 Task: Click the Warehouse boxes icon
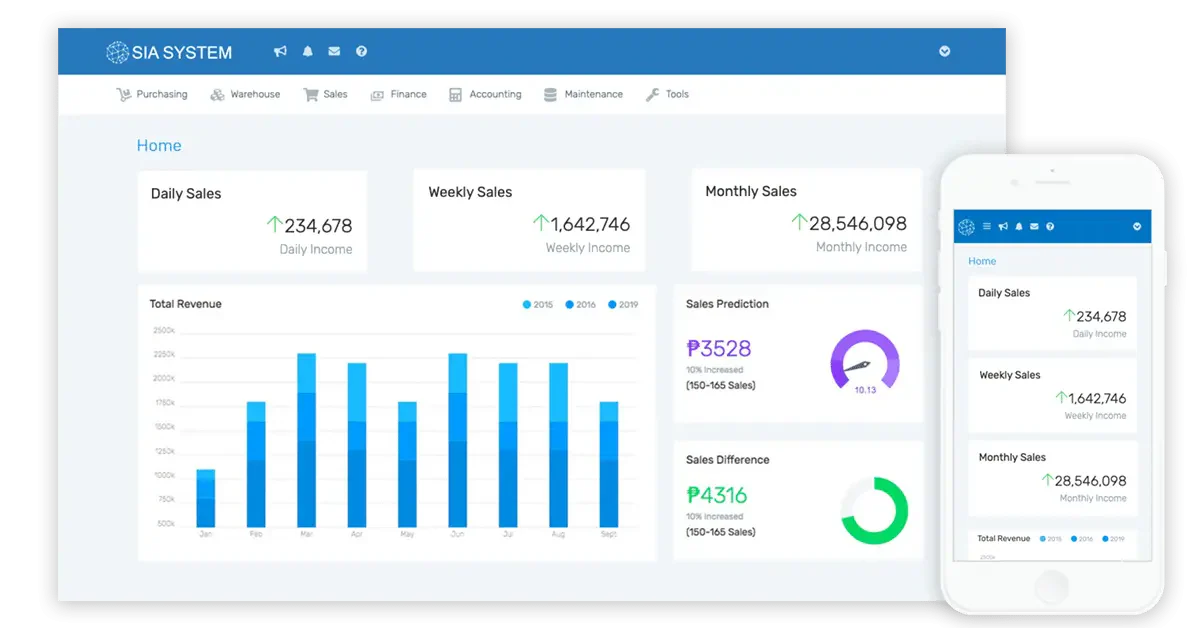coord(217,95)
